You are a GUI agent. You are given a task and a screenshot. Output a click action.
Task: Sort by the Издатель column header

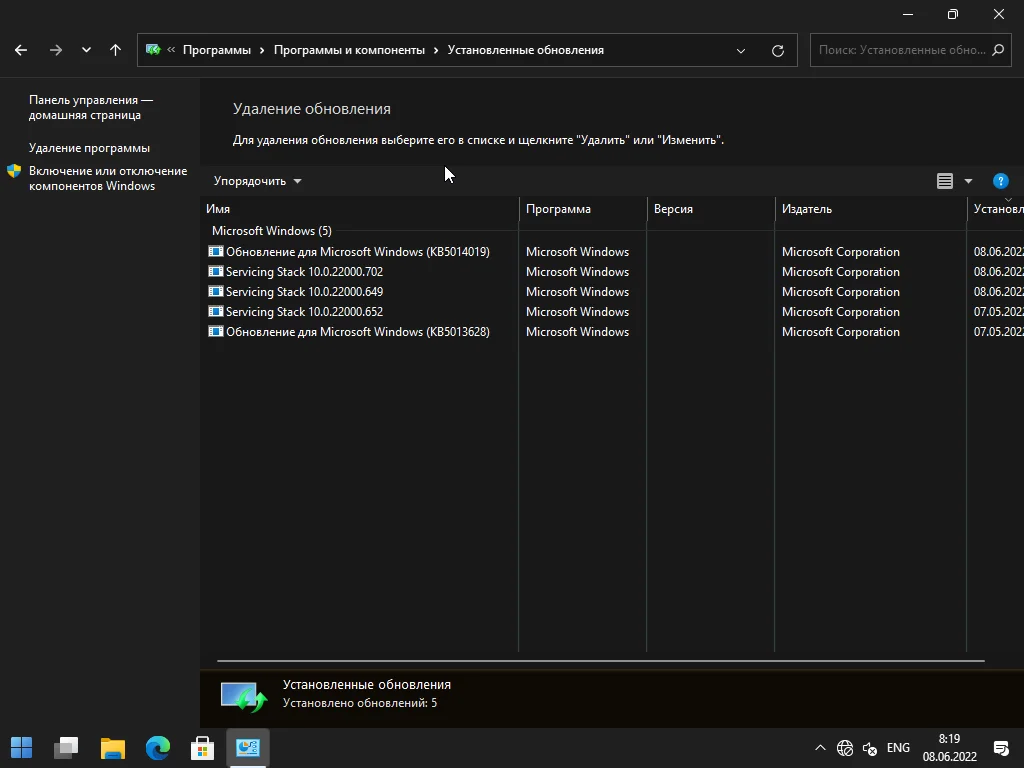pos(807,209)
